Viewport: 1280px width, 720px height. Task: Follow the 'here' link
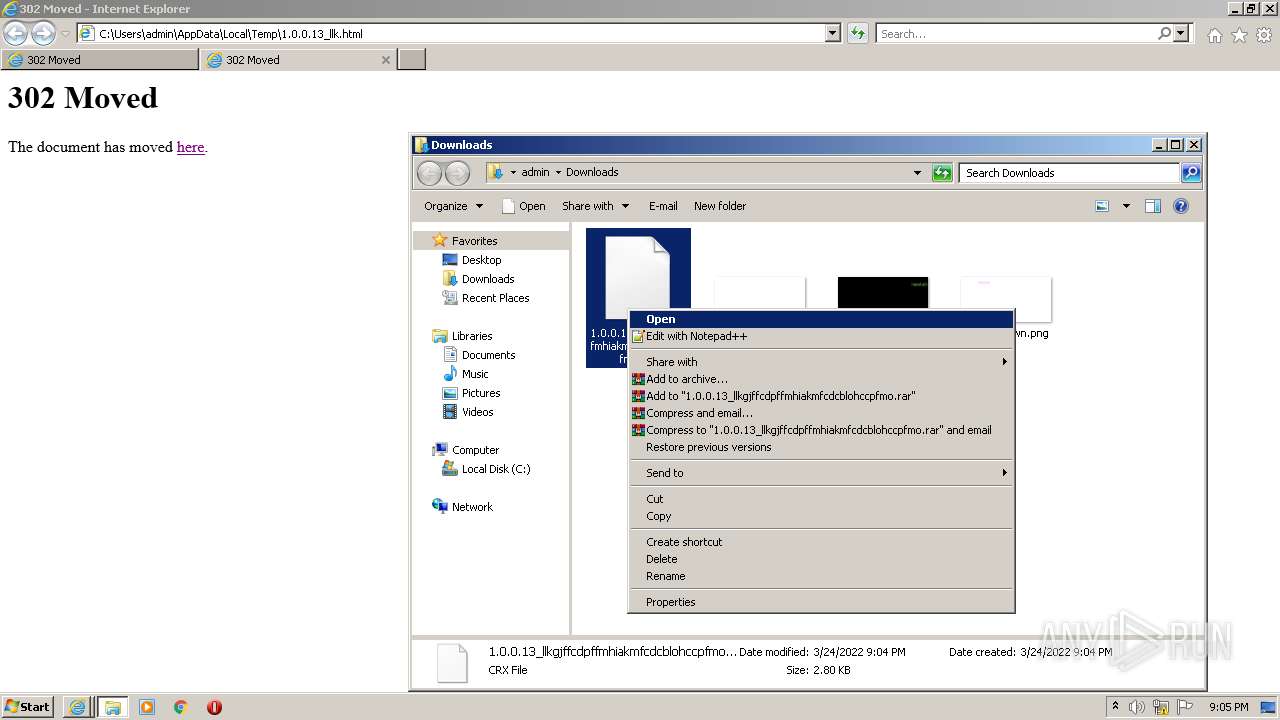point(190,147)
